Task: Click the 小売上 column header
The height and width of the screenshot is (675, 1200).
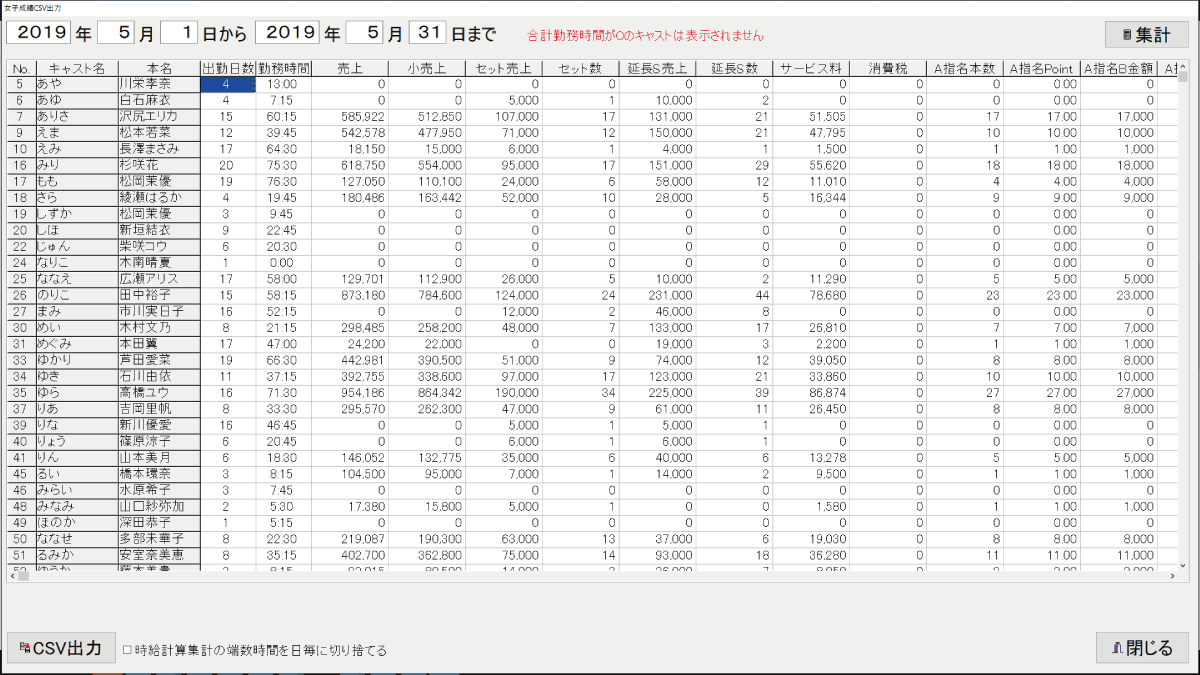Action: tap(426, 69)
